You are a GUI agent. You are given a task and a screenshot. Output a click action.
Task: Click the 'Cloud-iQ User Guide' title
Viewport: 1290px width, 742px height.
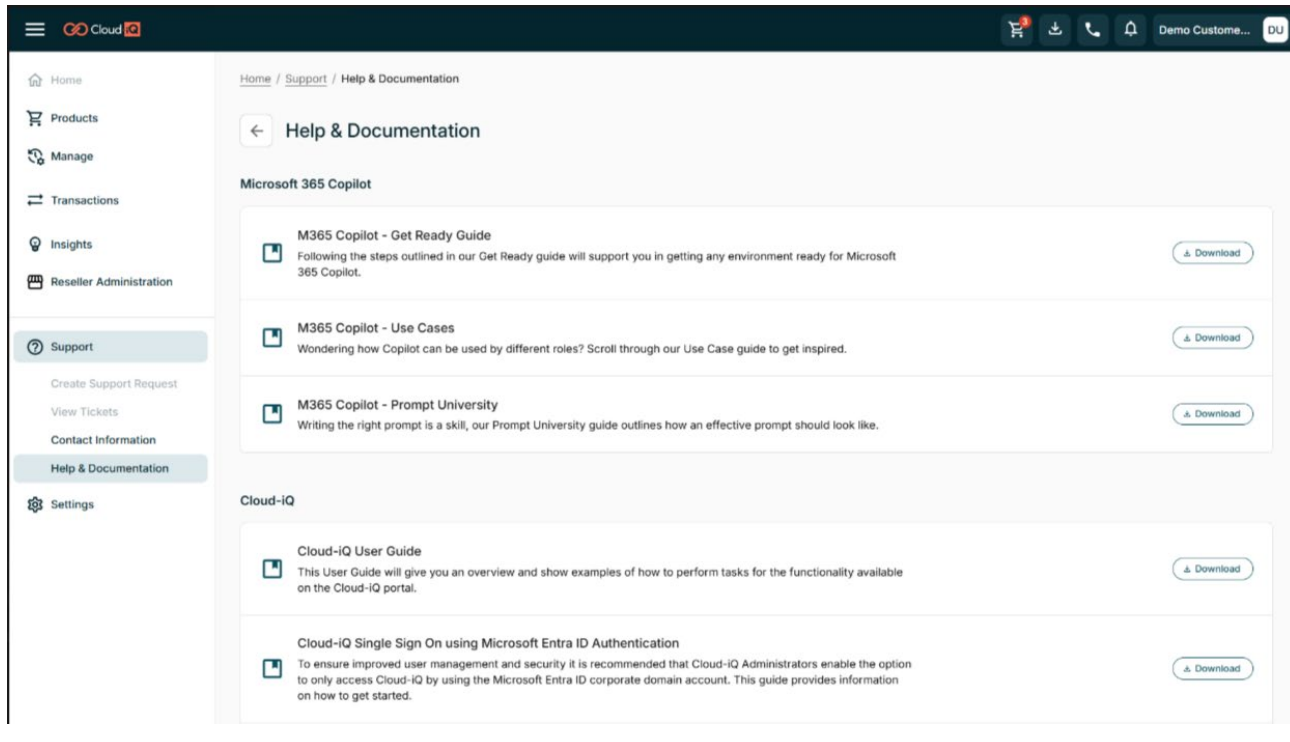[359, 551]
